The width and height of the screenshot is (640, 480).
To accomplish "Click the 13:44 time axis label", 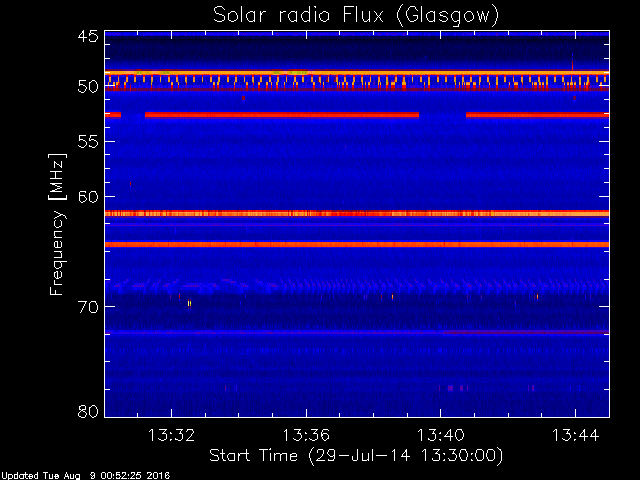I will click(576, 435).
